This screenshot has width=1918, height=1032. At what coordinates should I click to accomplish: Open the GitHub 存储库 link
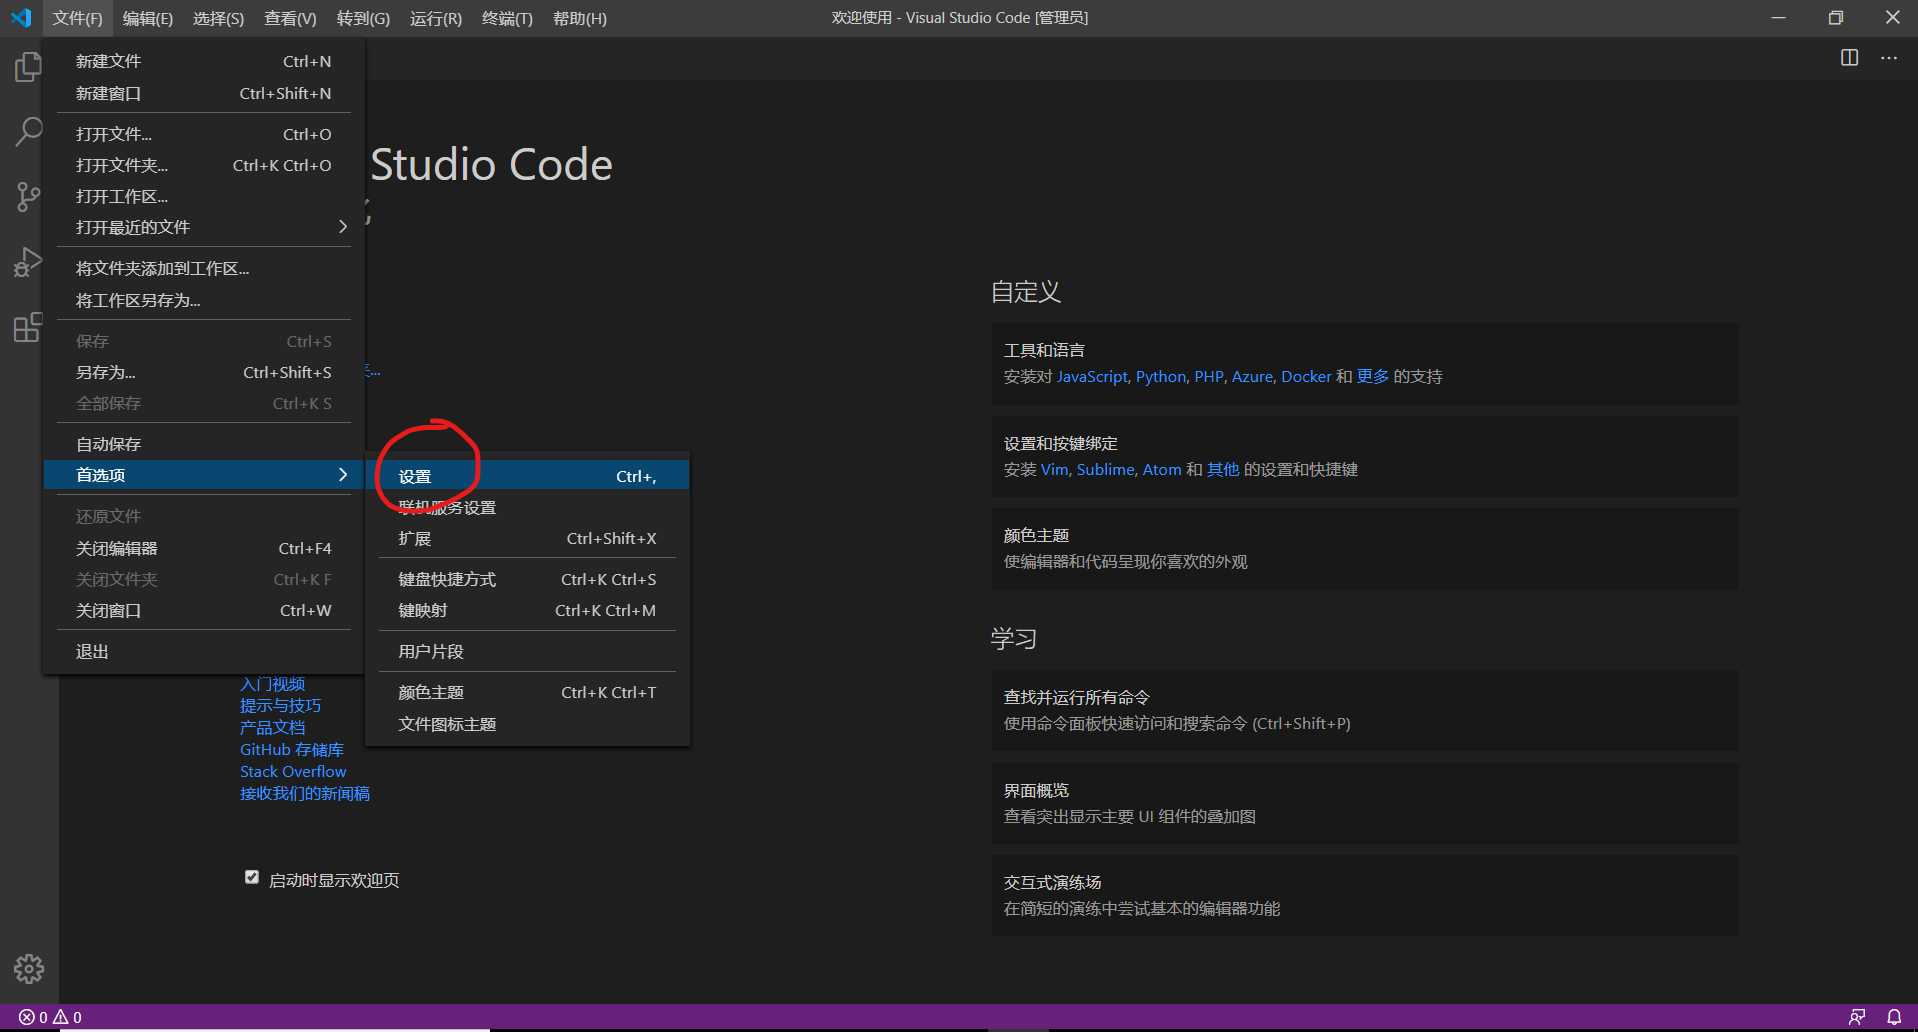point(292,749)
